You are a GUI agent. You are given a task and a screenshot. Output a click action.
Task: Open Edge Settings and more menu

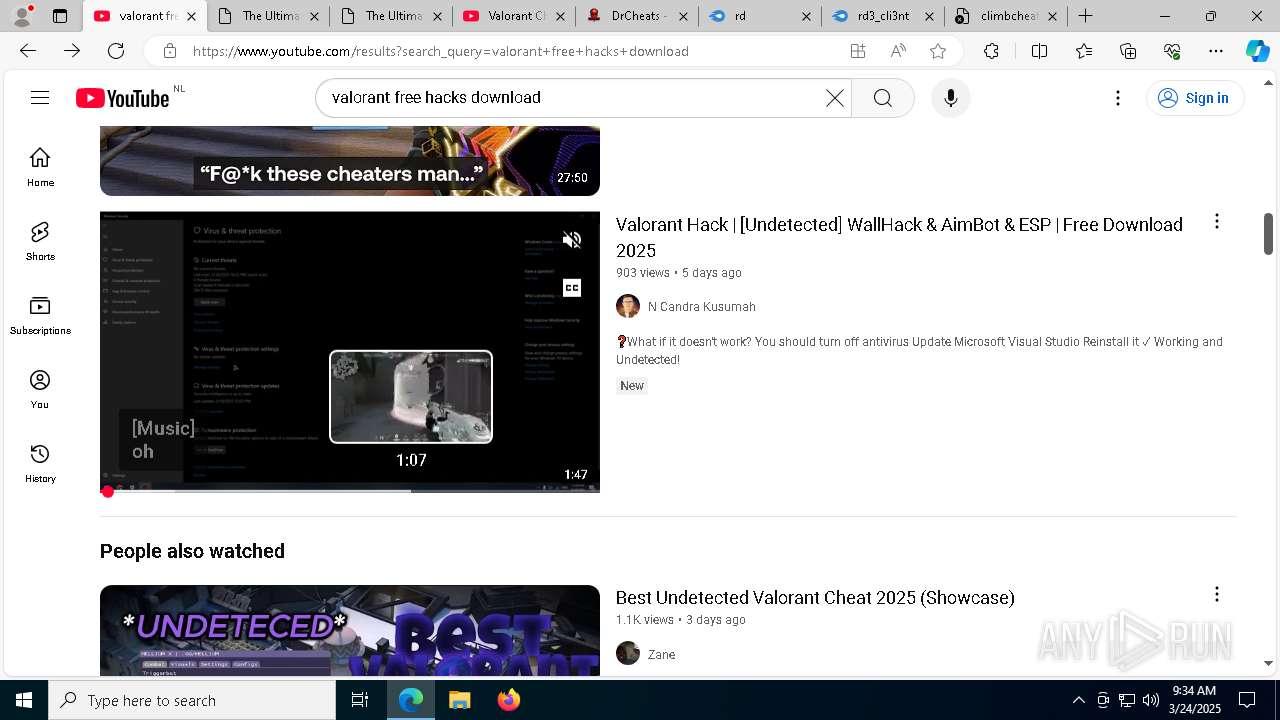tap(1216, 51)
